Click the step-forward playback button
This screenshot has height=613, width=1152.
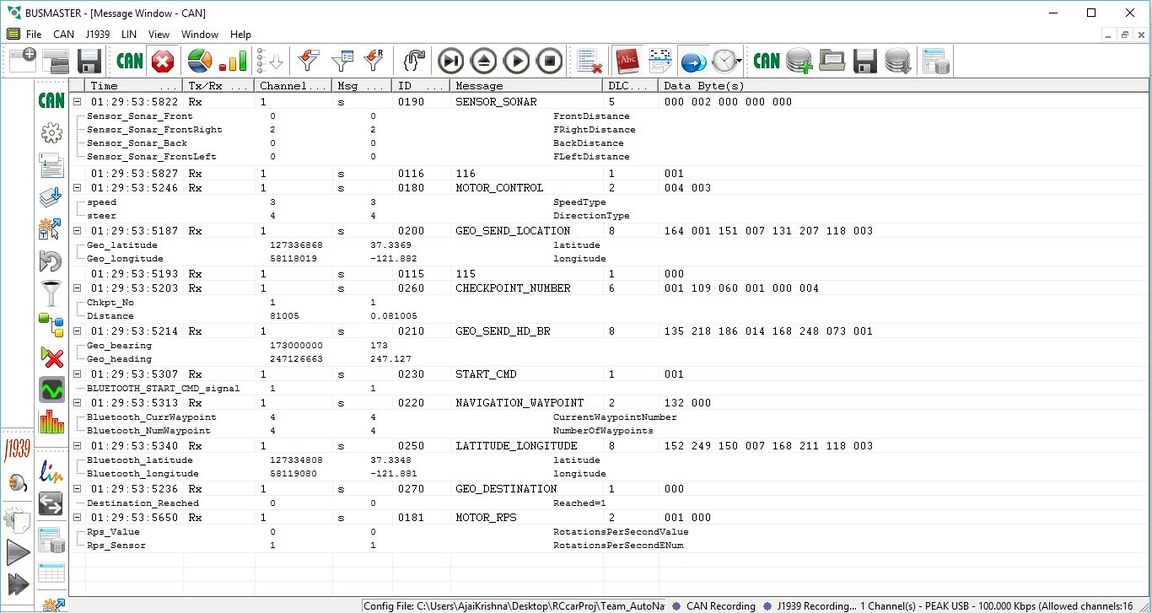coord(451,60)
